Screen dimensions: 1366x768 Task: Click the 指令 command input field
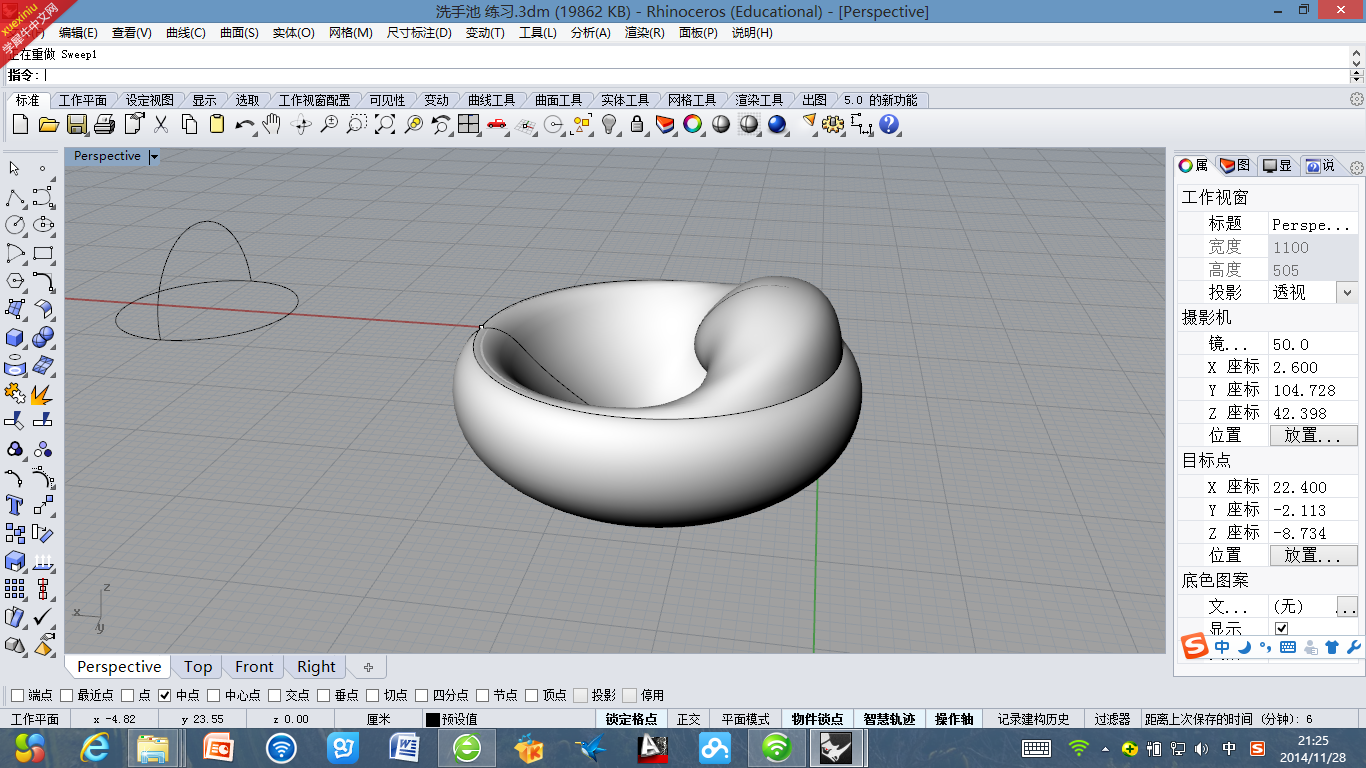[695, 75]
